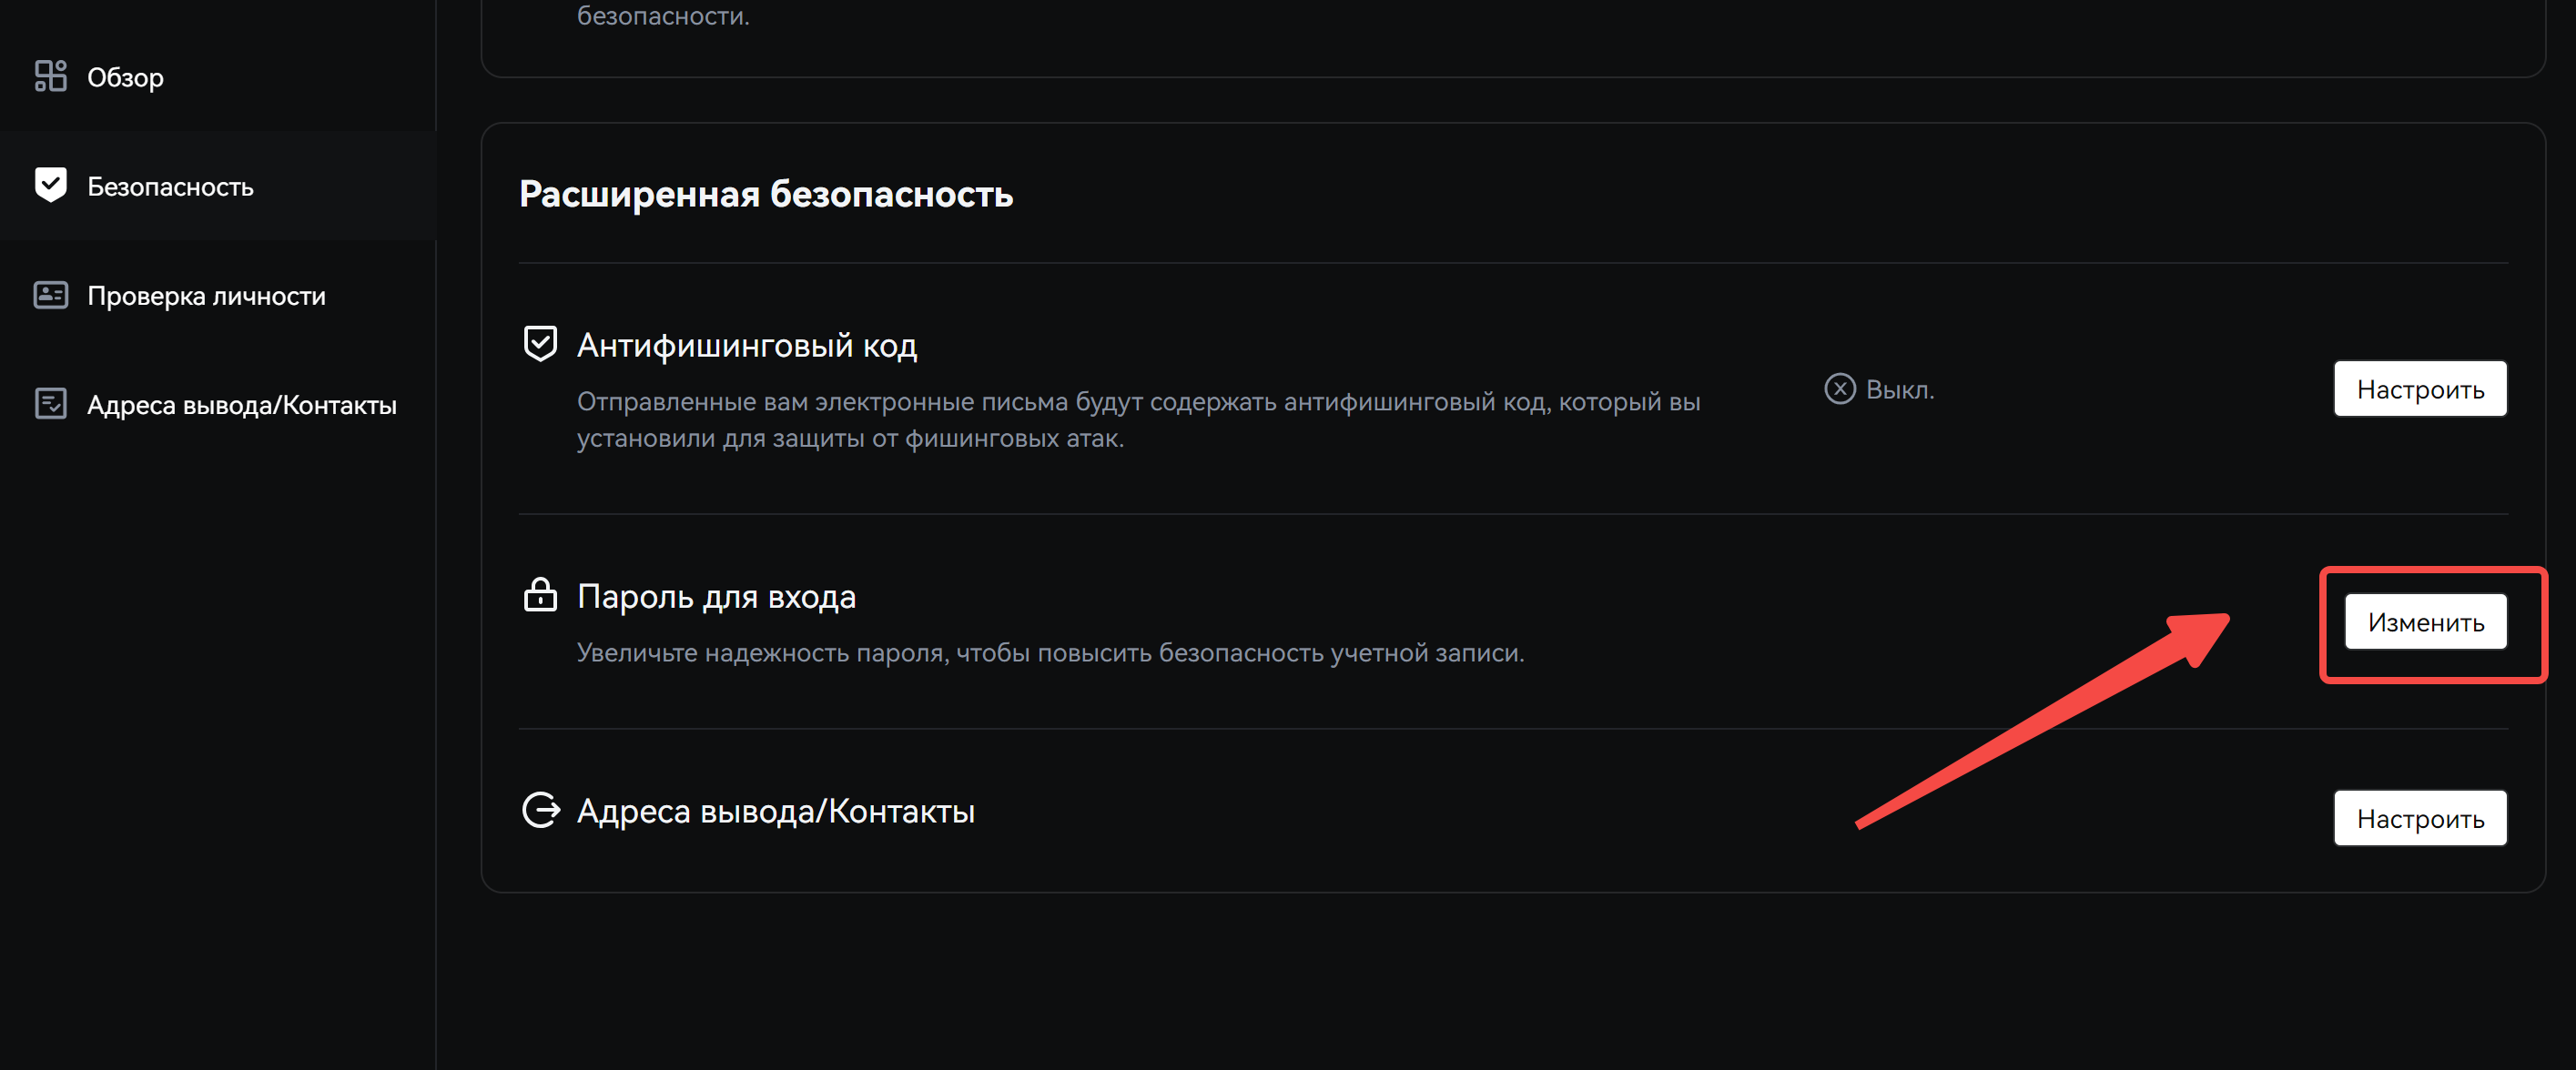Click the Расширенная безопасность heading

pyautogui.click(x=765, y=194)
